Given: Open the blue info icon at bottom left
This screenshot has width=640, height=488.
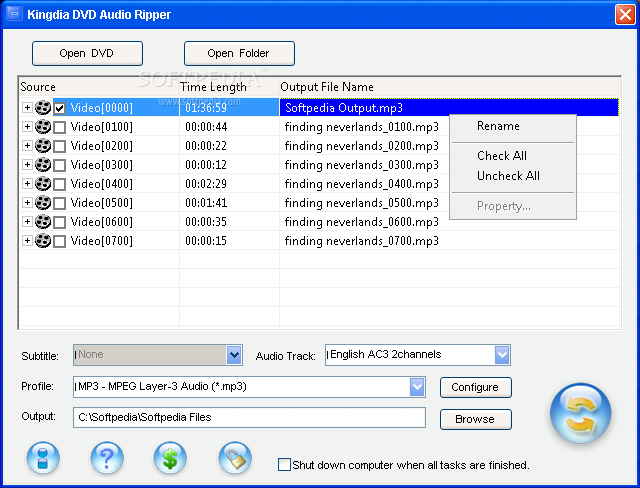Looking at the screenshot, I should tap(43, 458).
